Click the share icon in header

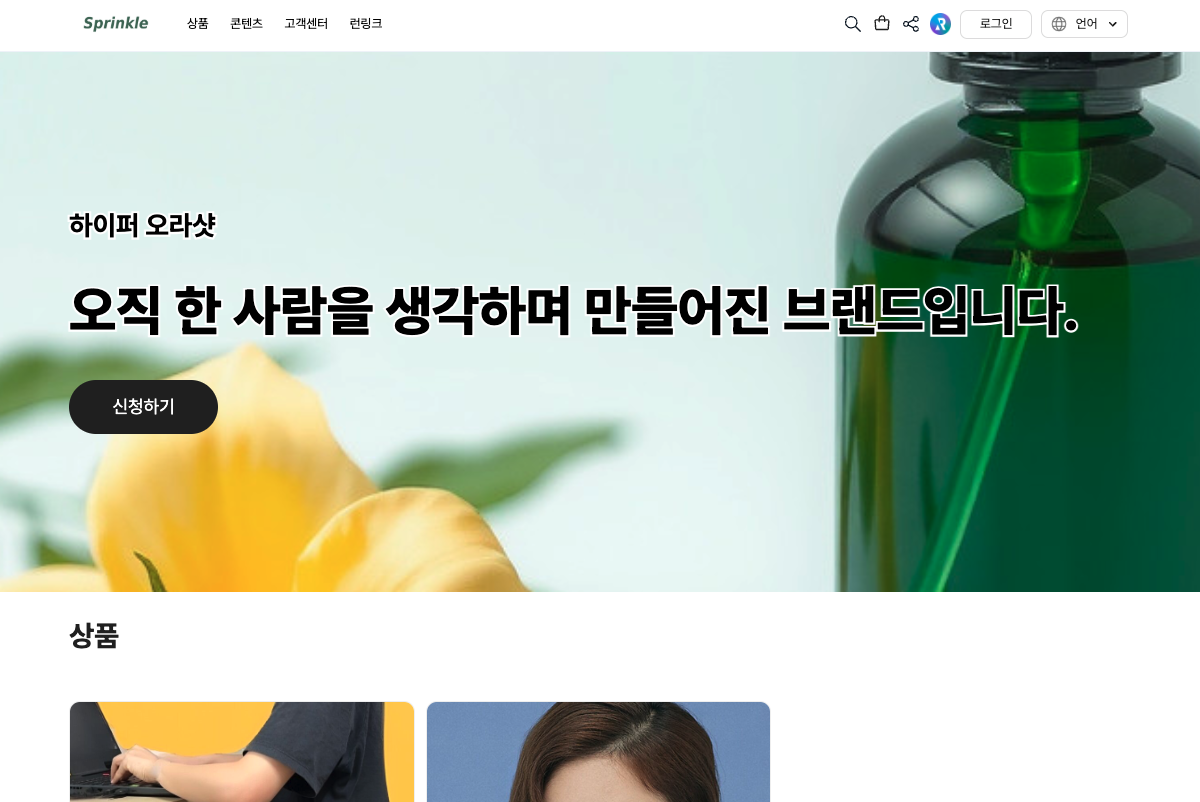tap(911, 24)
